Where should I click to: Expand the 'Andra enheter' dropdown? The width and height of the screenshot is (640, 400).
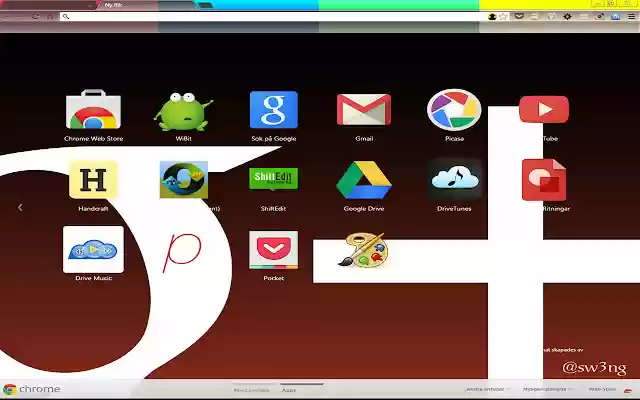coord(488,389)
